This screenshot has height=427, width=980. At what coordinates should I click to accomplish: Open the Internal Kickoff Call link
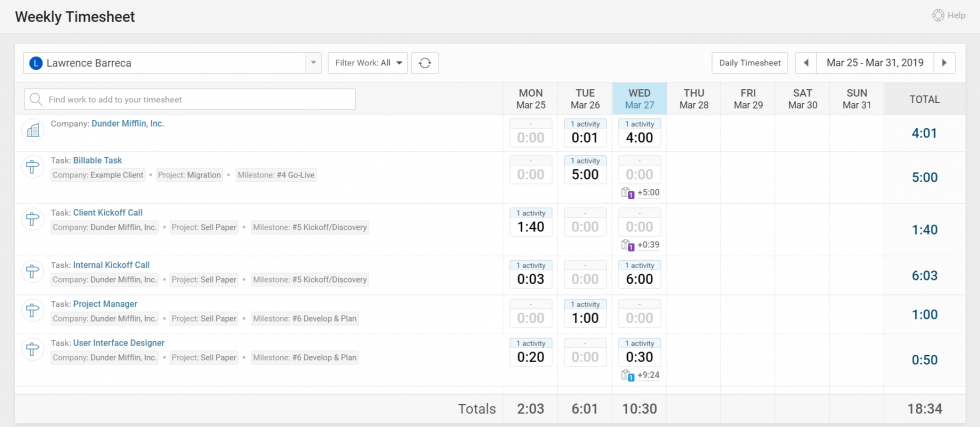click(x=111, y=265)
